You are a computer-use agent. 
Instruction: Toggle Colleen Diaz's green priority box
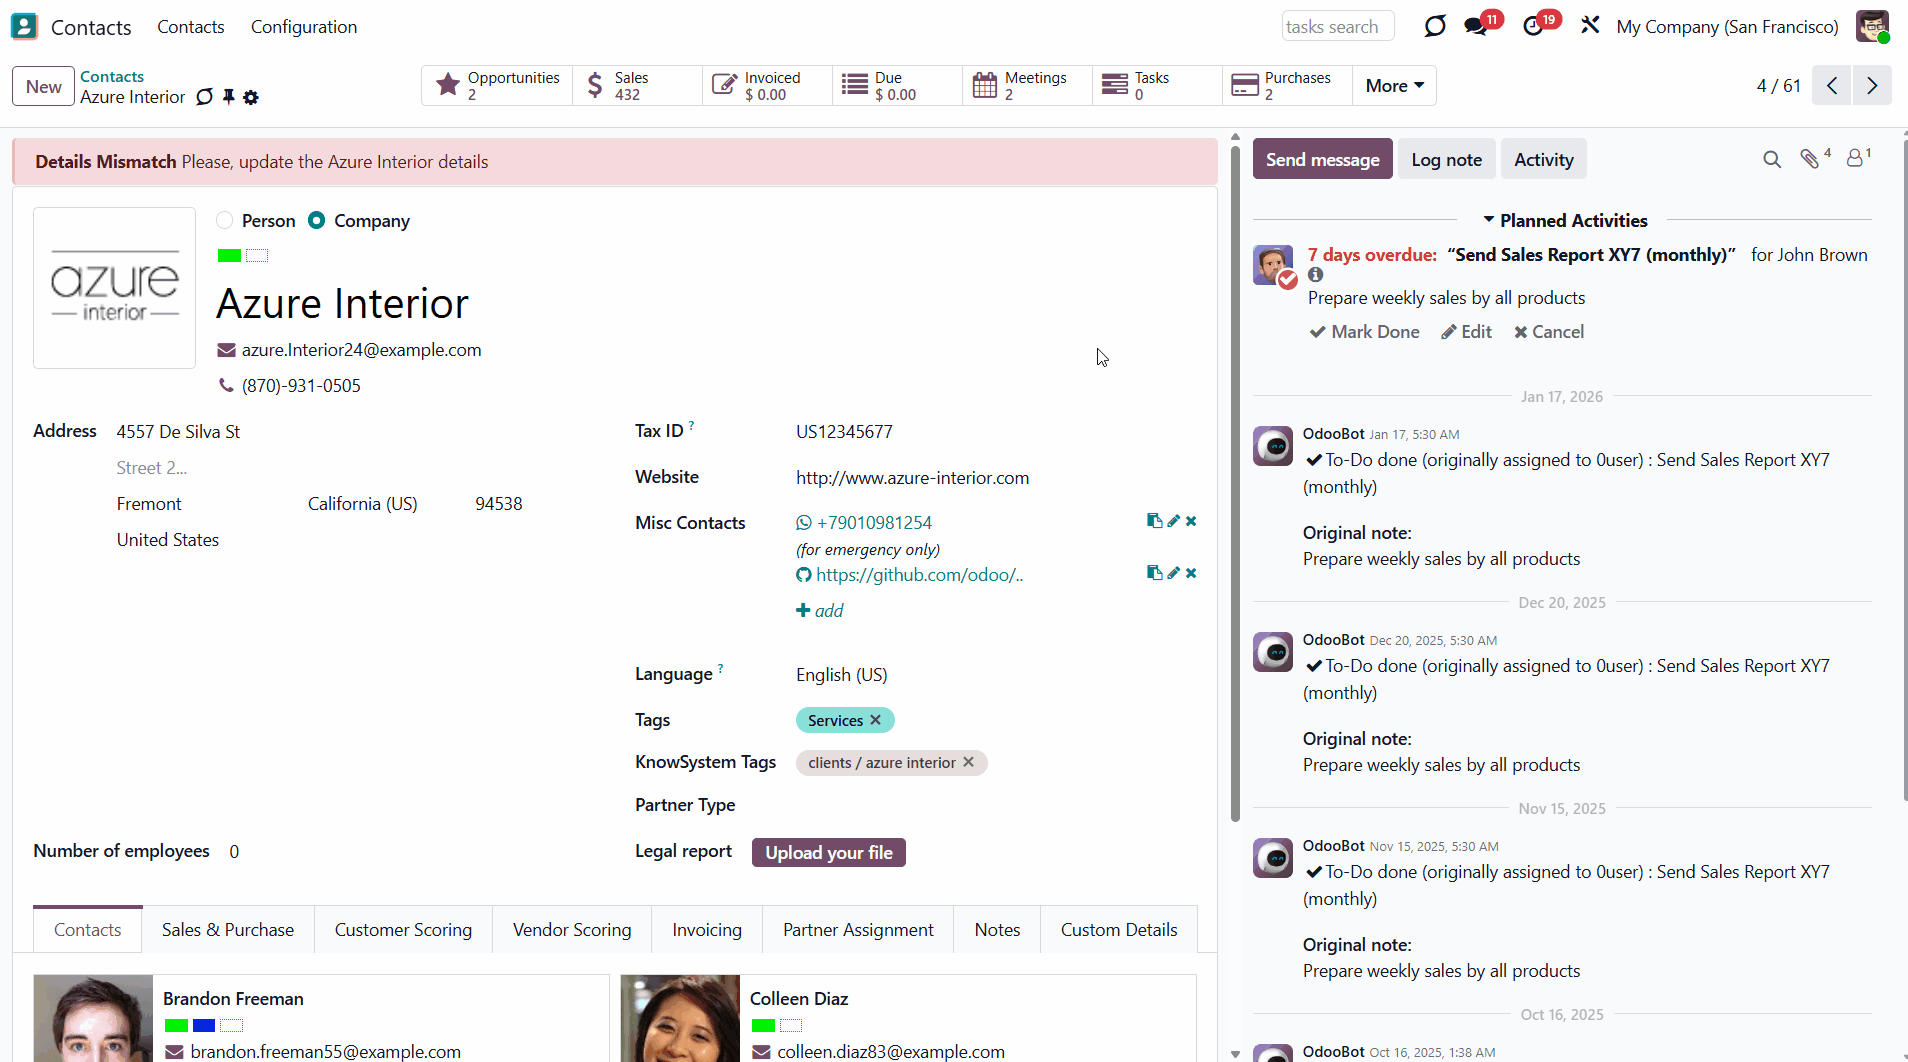pyautogui.click(x=763, y=1025)
